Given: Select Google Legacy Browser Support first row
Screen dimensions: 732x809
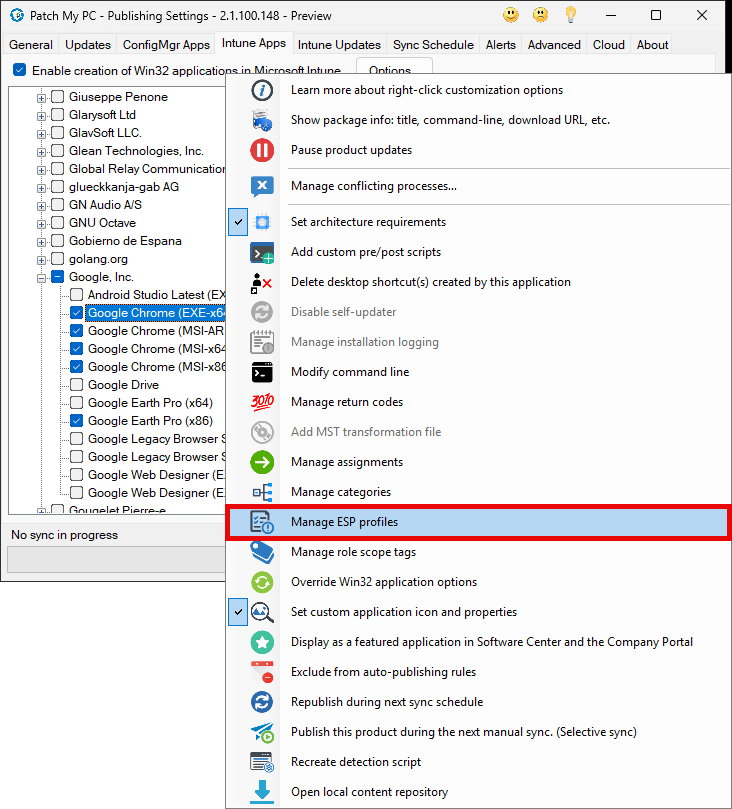Looking at the screenshot, I should coord(156,439).
